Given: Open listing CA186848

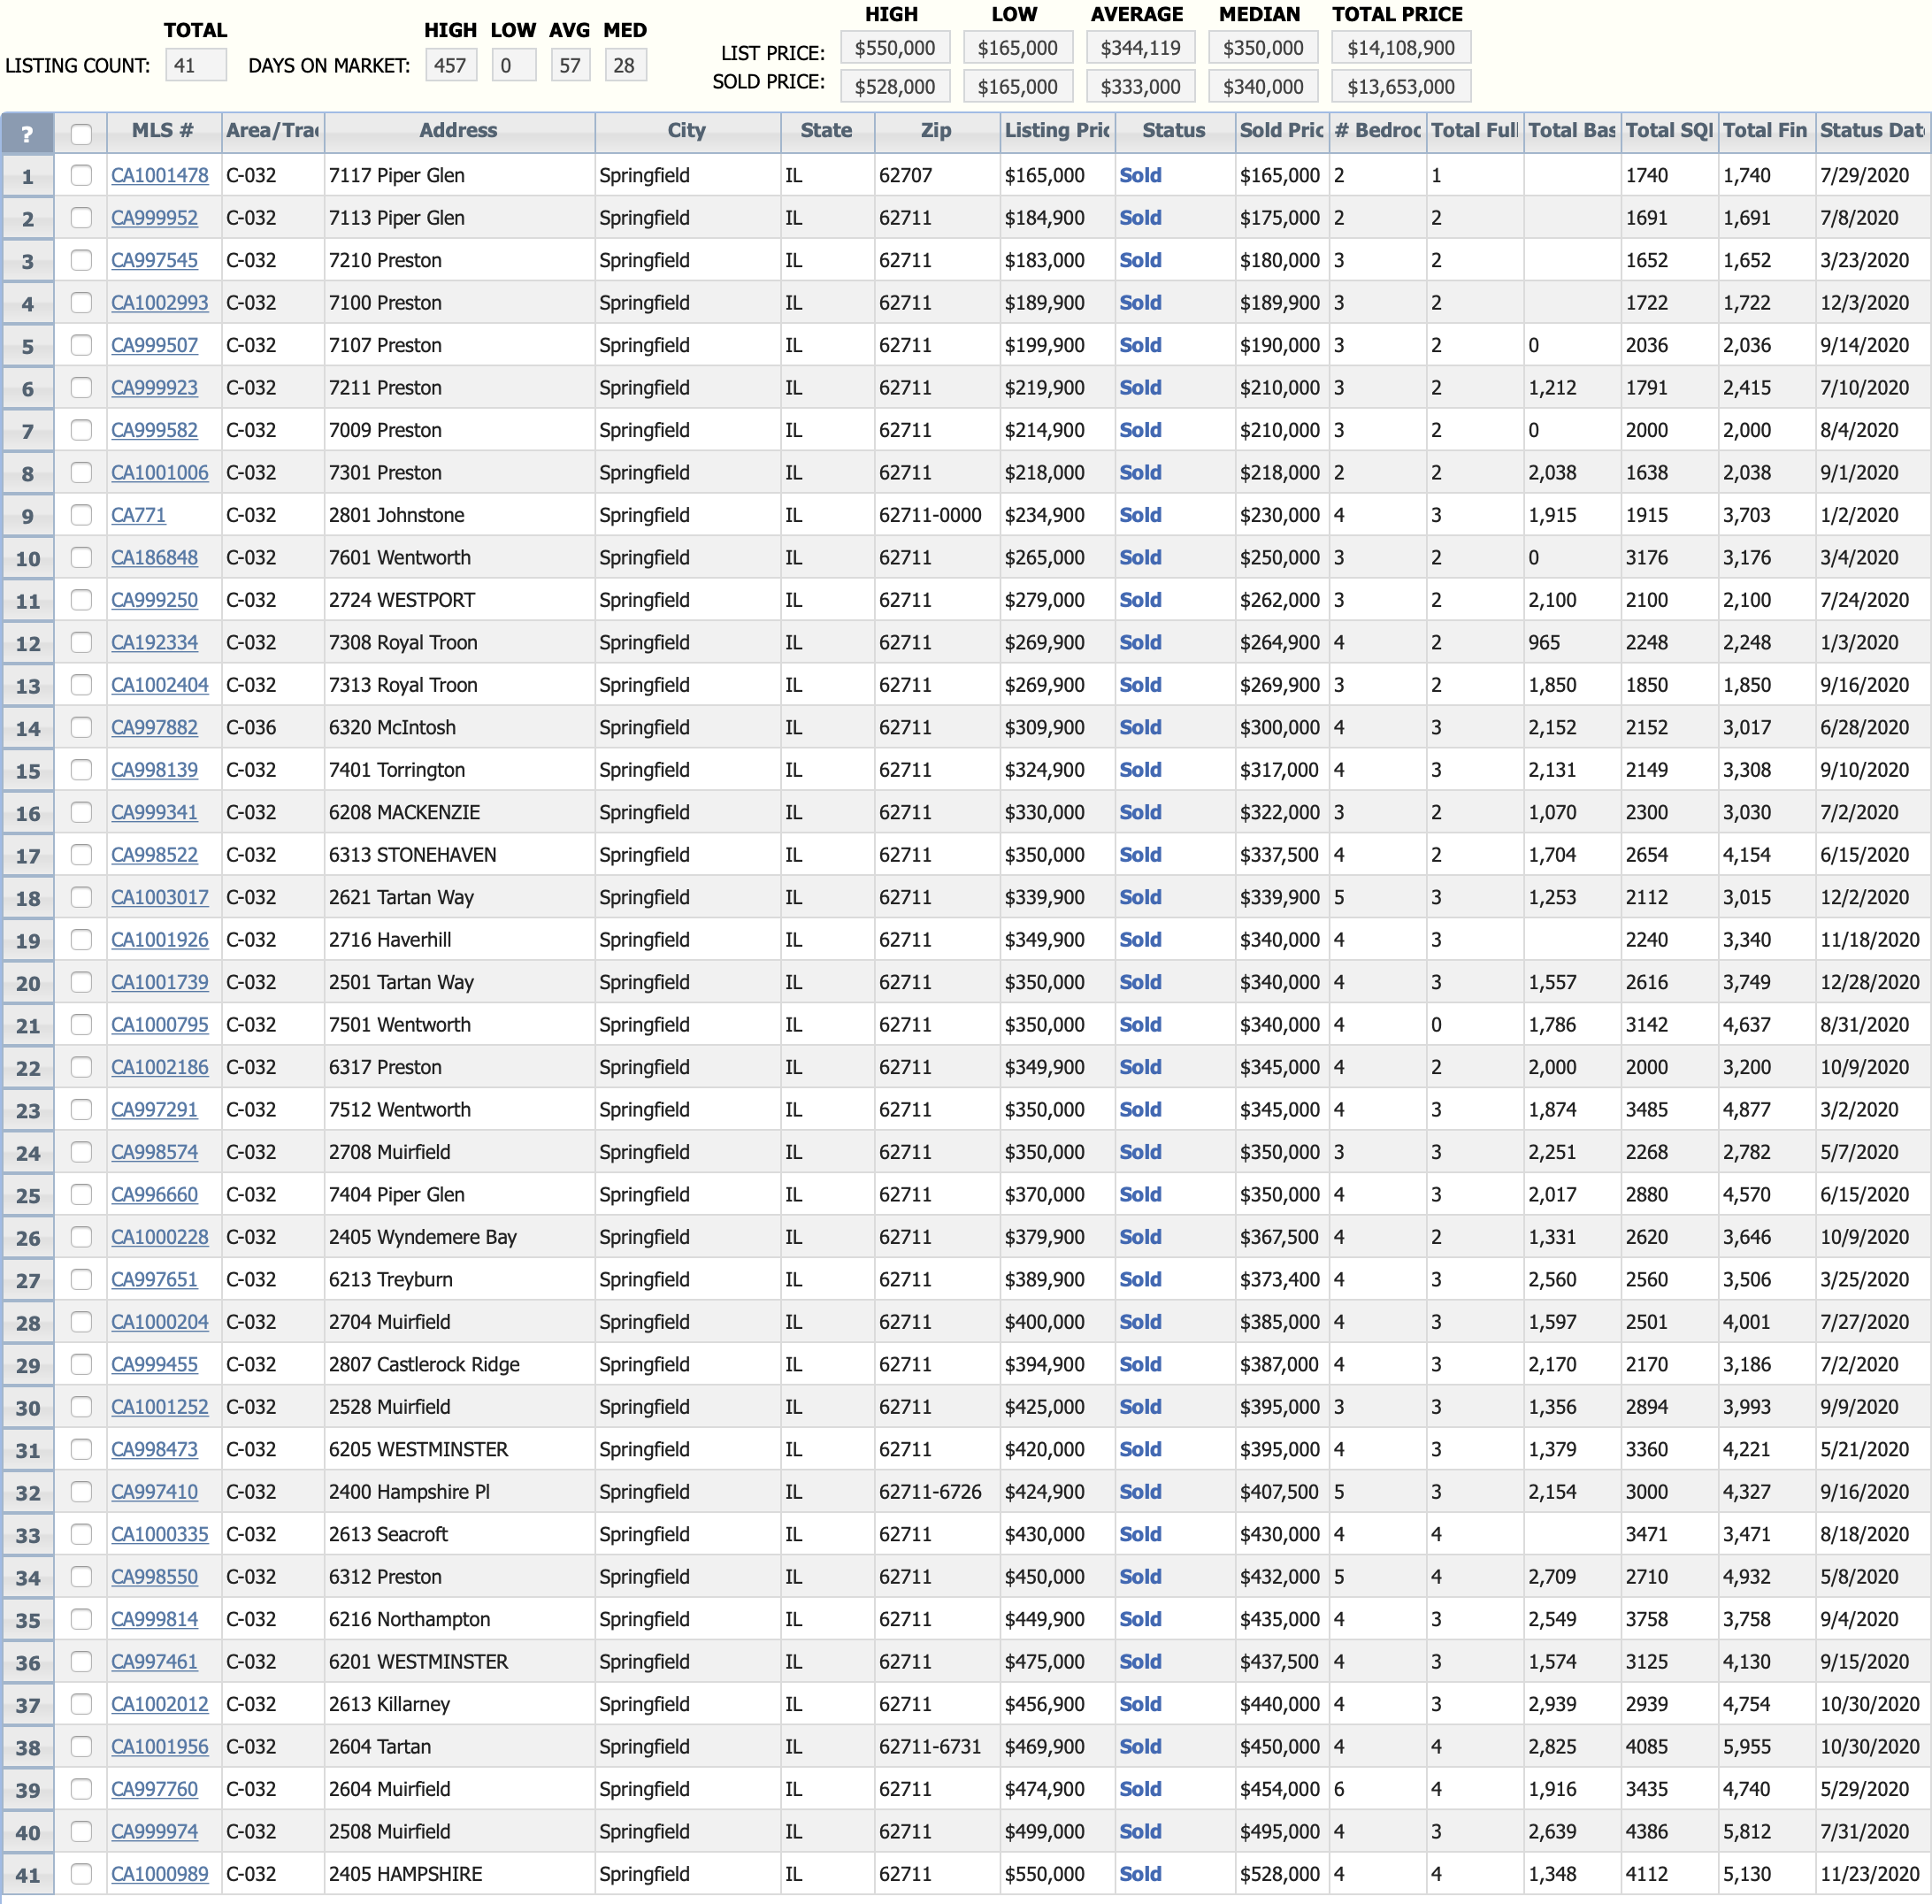Looking at the screenshot, I should pyautogui.click(x=154, y=557).
